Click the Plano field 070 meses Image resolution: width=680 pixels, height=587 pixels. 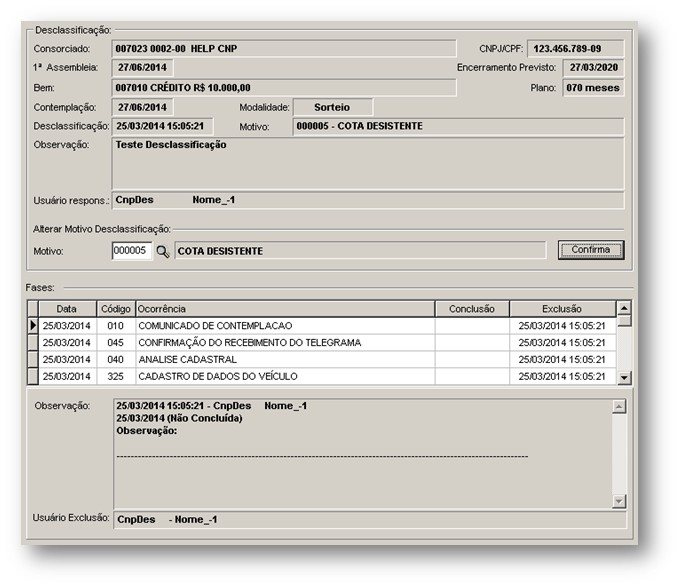(593, 88)
